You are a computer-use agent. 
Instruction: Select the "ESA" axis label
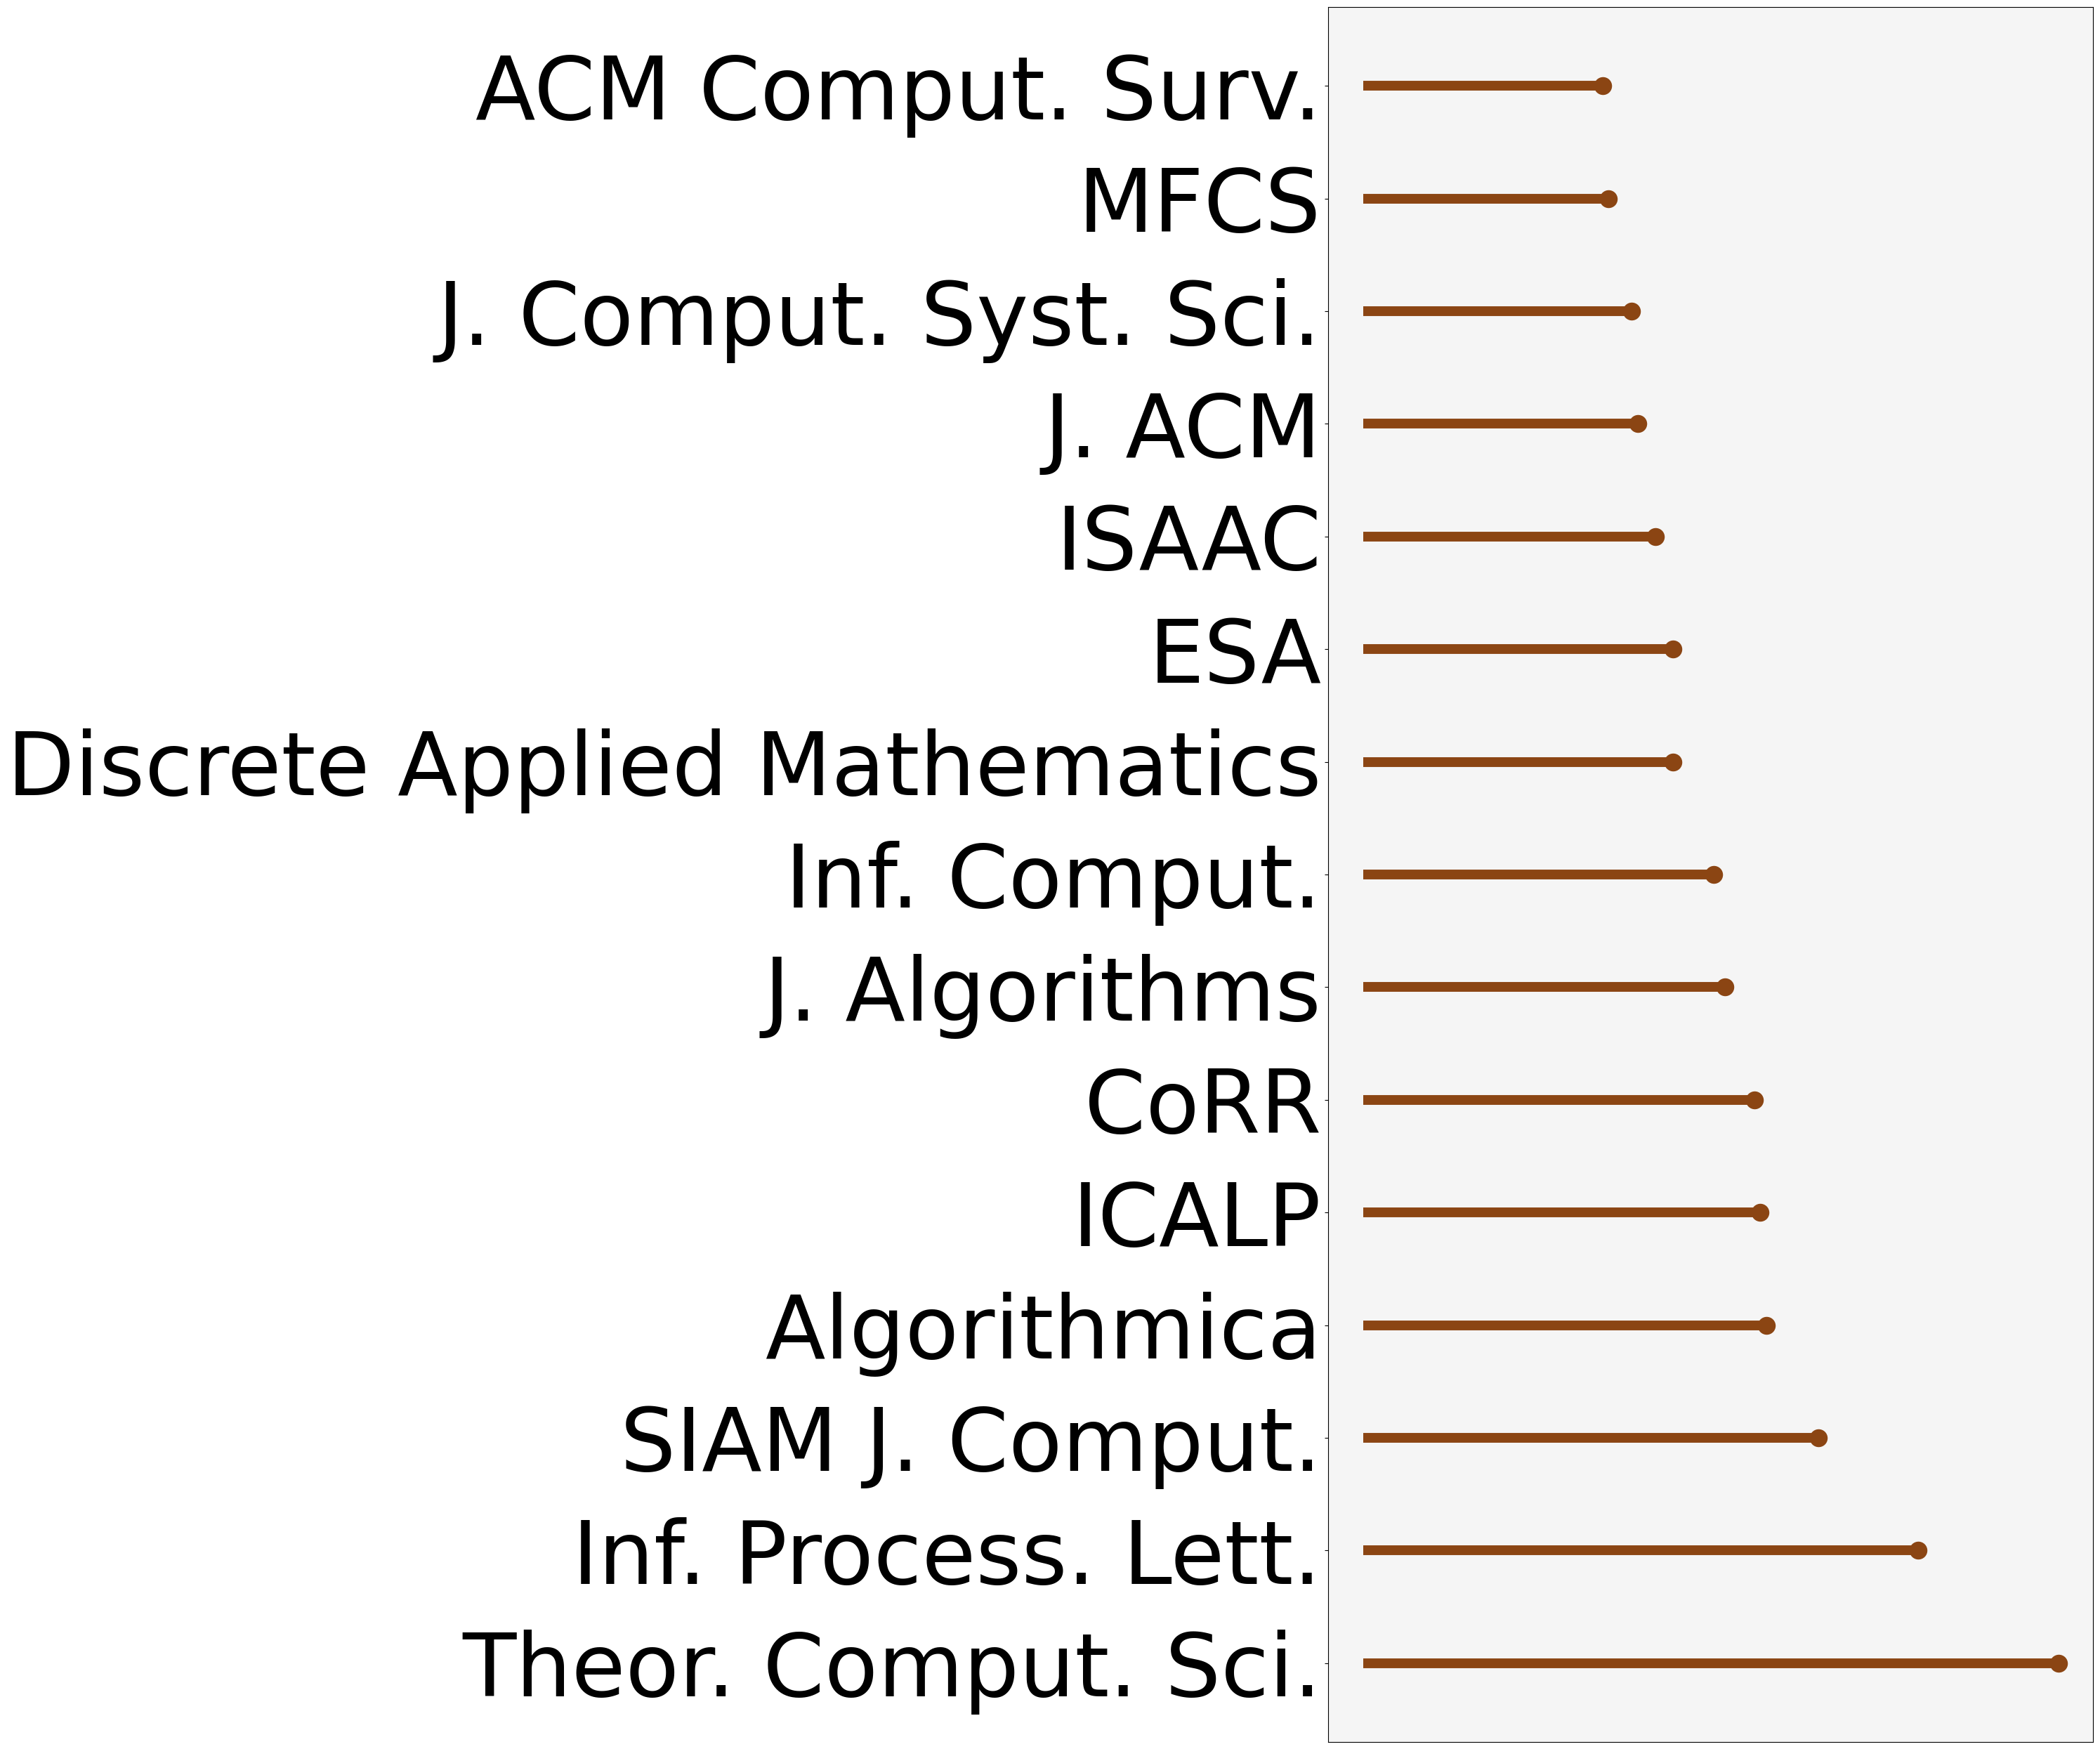point(1235,653)
